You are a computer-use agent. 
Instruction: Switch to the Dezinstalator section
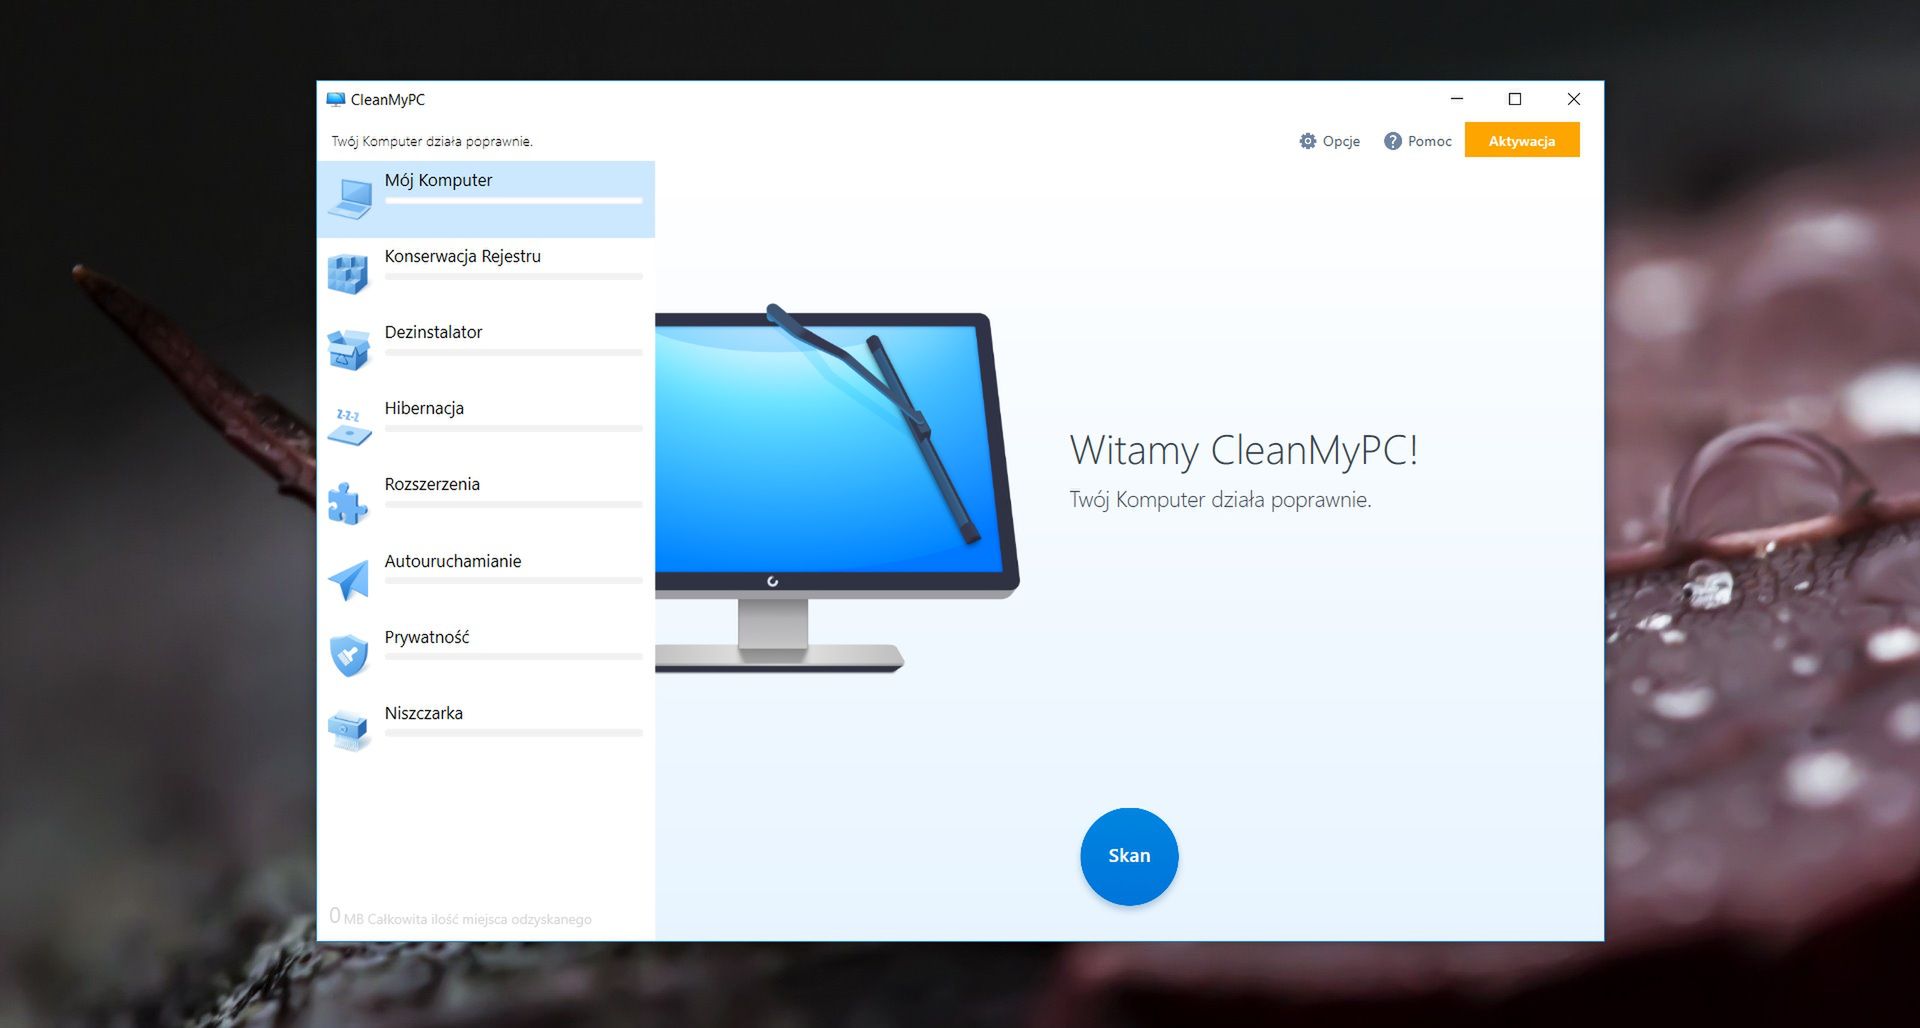(433, 332)
